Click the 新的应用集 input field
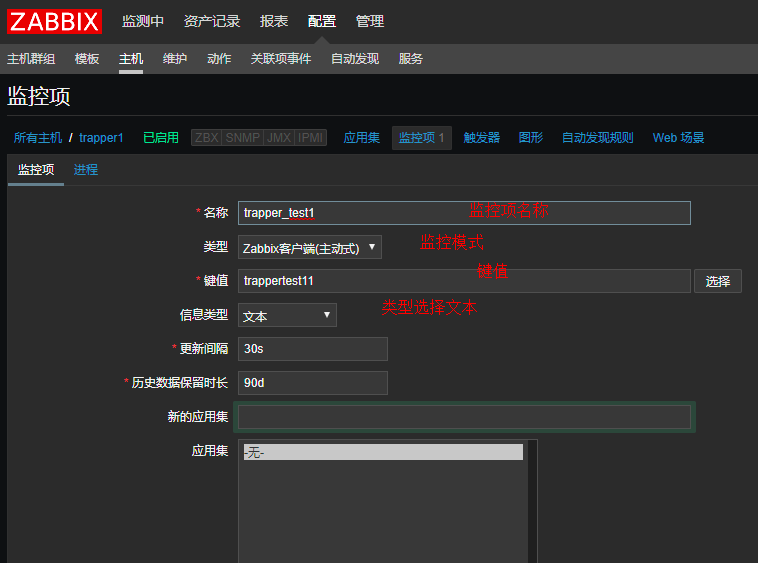 click(x=464, y=417)
